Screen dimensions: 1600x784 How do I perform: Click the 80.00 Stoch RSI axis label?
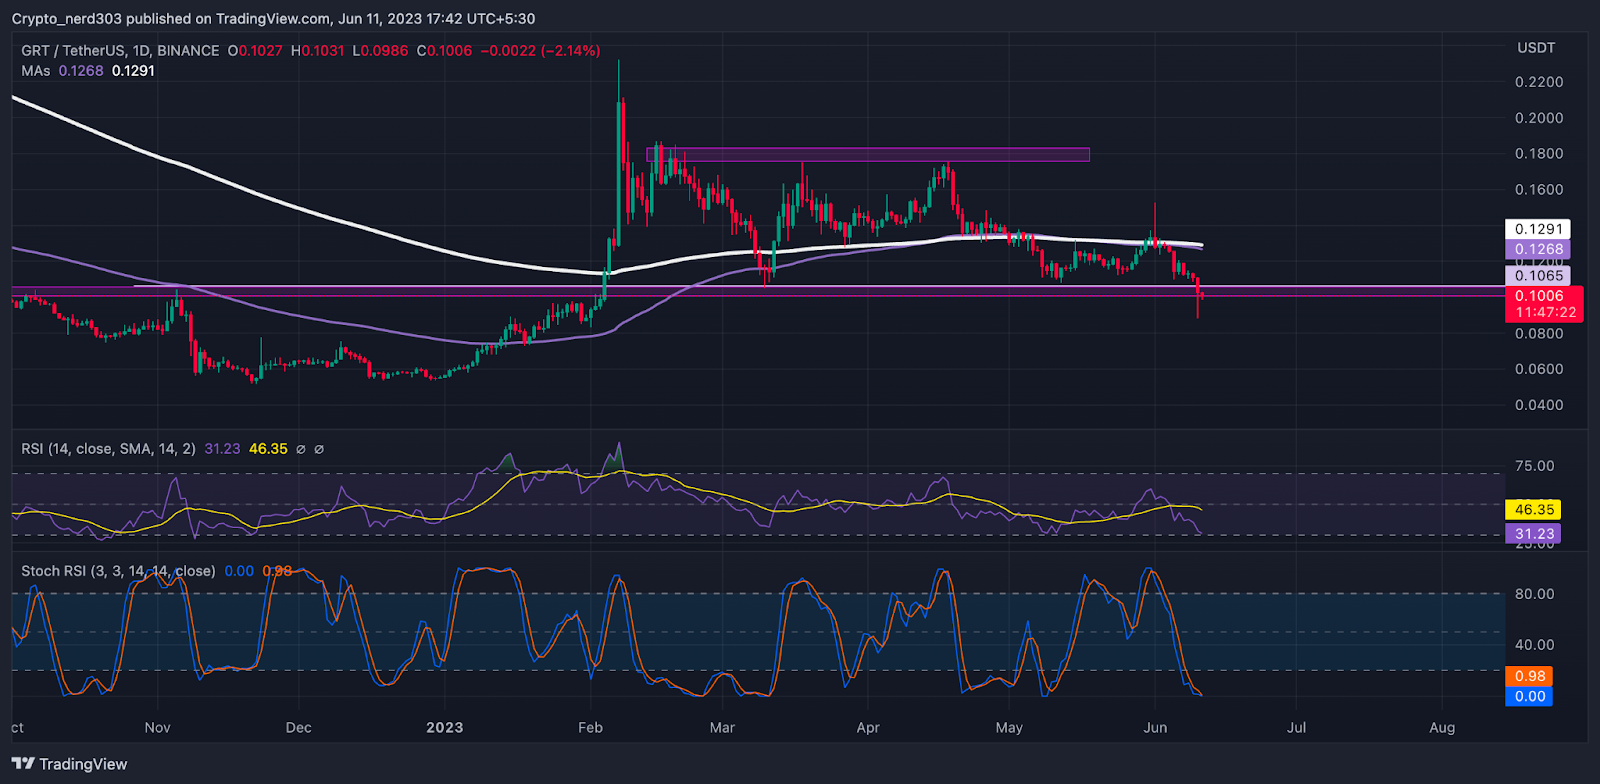(x=1534, y=594)
